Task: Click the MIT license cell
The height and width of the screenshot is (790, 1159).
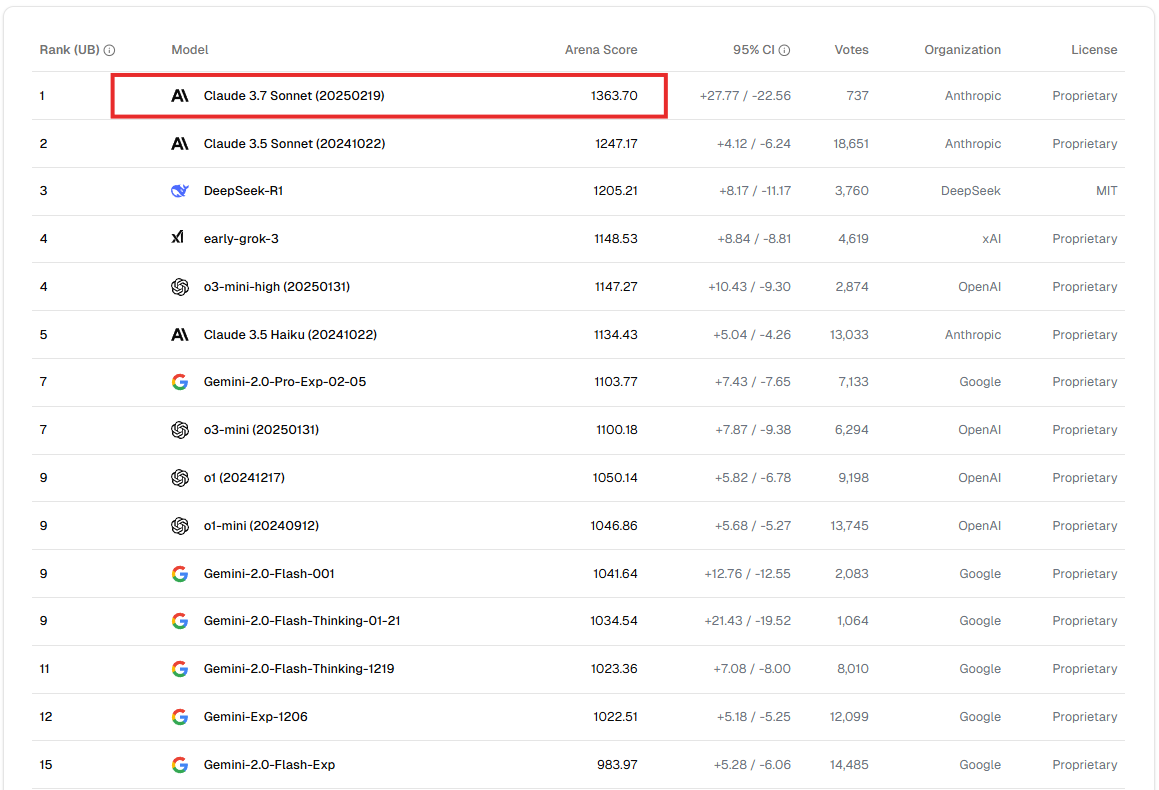Action: pyautogui.click(x=1107, y=191)
